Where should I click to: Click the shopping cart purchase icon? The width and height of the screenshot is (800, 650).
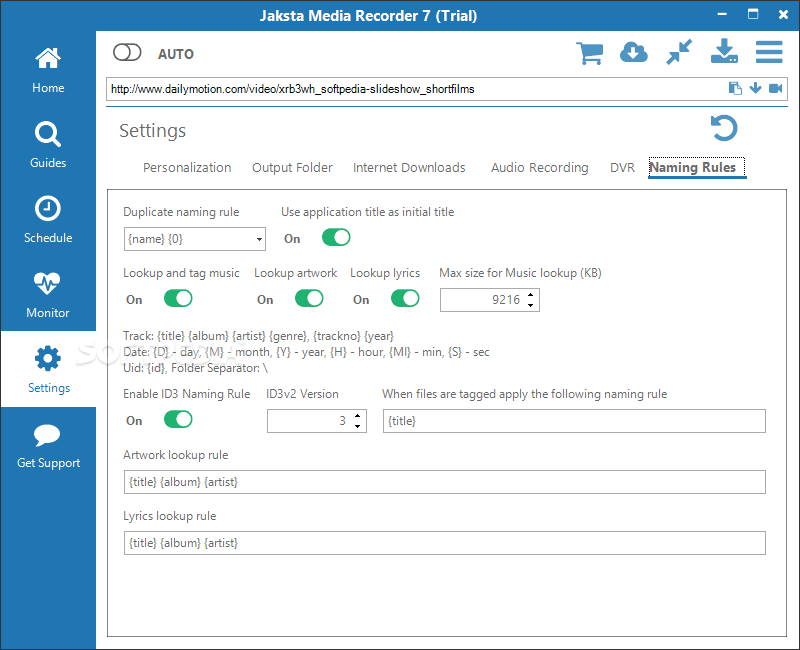pyautogui.click(x=589, y=53)
